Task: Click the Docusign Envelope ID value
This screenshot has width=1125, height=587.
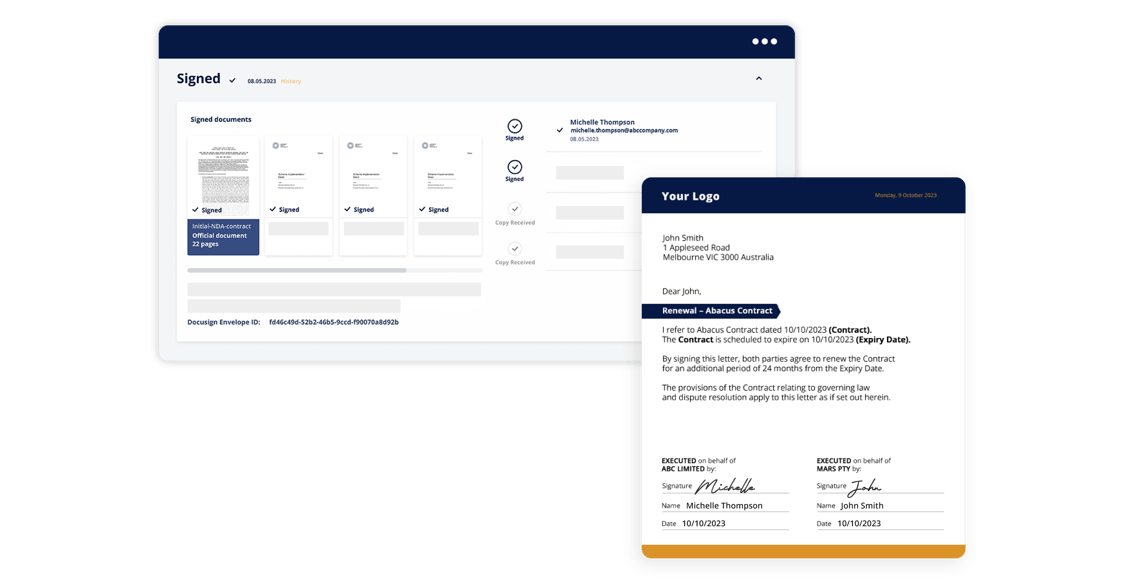Action: click(x=332, y=322)
